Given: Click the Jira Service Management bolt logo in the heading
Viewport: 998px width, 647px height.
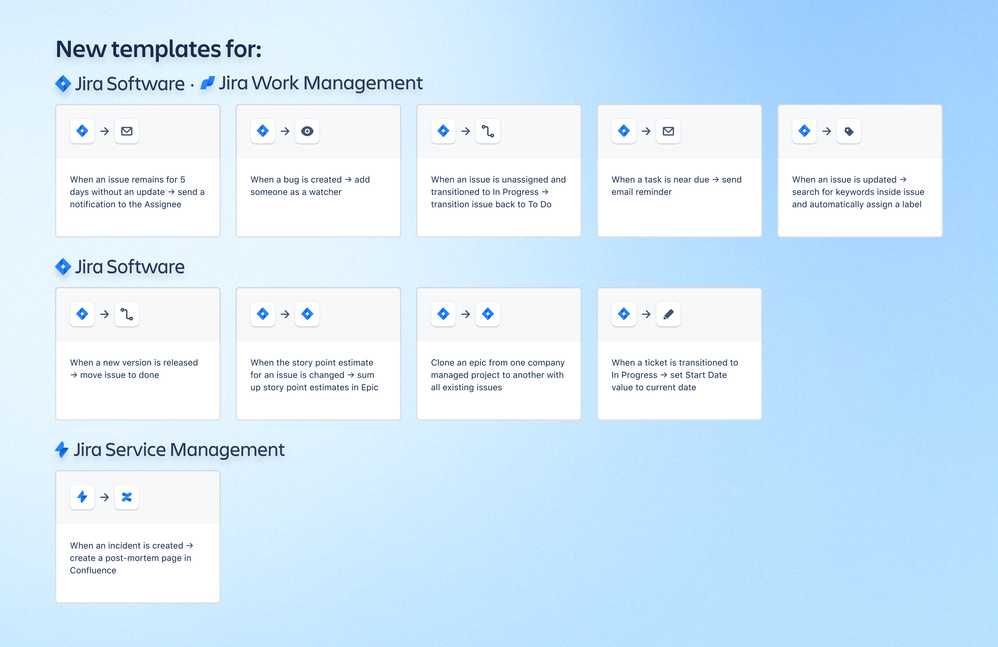Looking at the screenshot, I should point(62,449).
